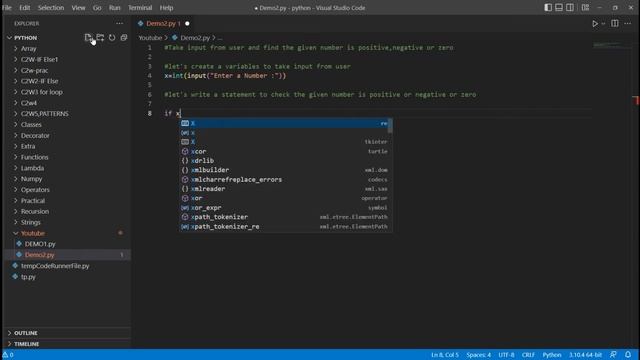Refresh the Explorer file tree
The width and height of the screenshot is (640, 360).
point(112,38)
